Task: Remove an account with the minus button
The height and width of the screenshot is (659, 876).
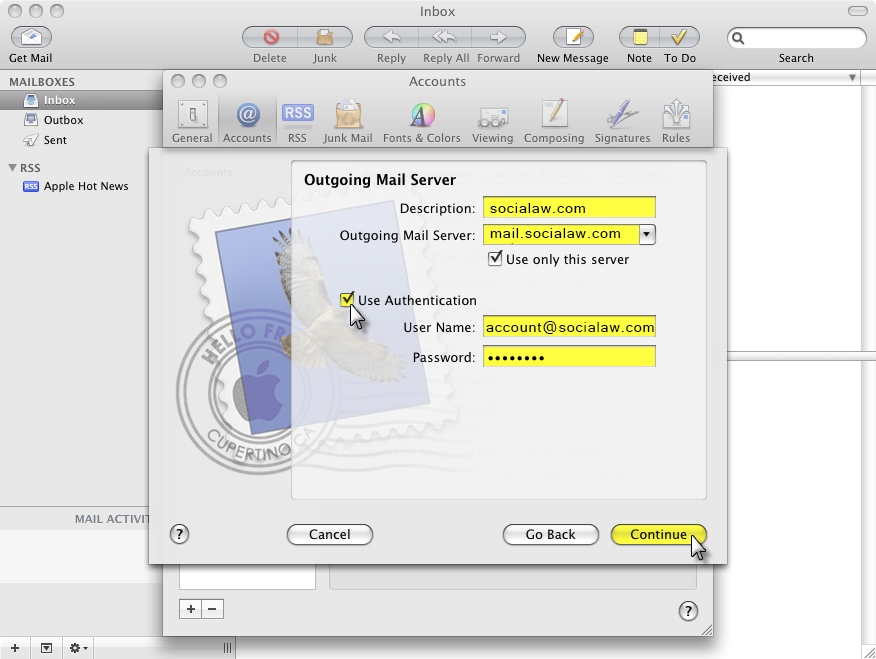Action: [212, 609]
